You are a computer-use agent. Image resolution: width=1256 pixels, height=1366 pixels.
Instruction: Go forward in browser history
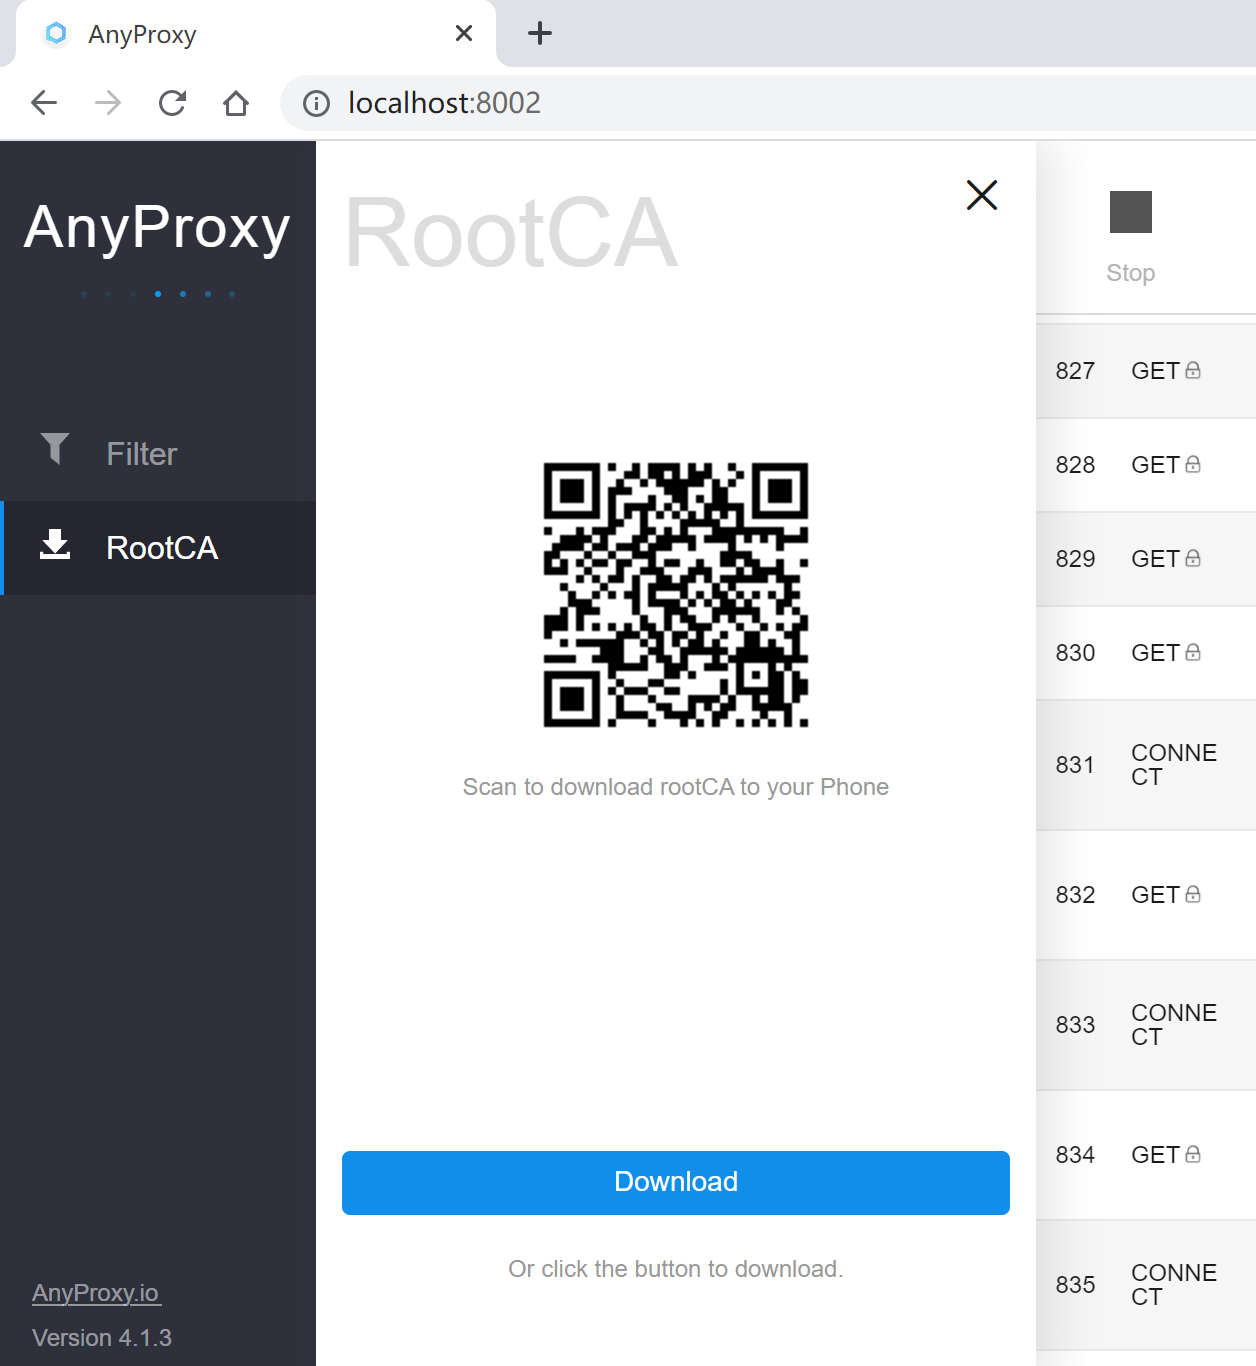pos(108,103)
